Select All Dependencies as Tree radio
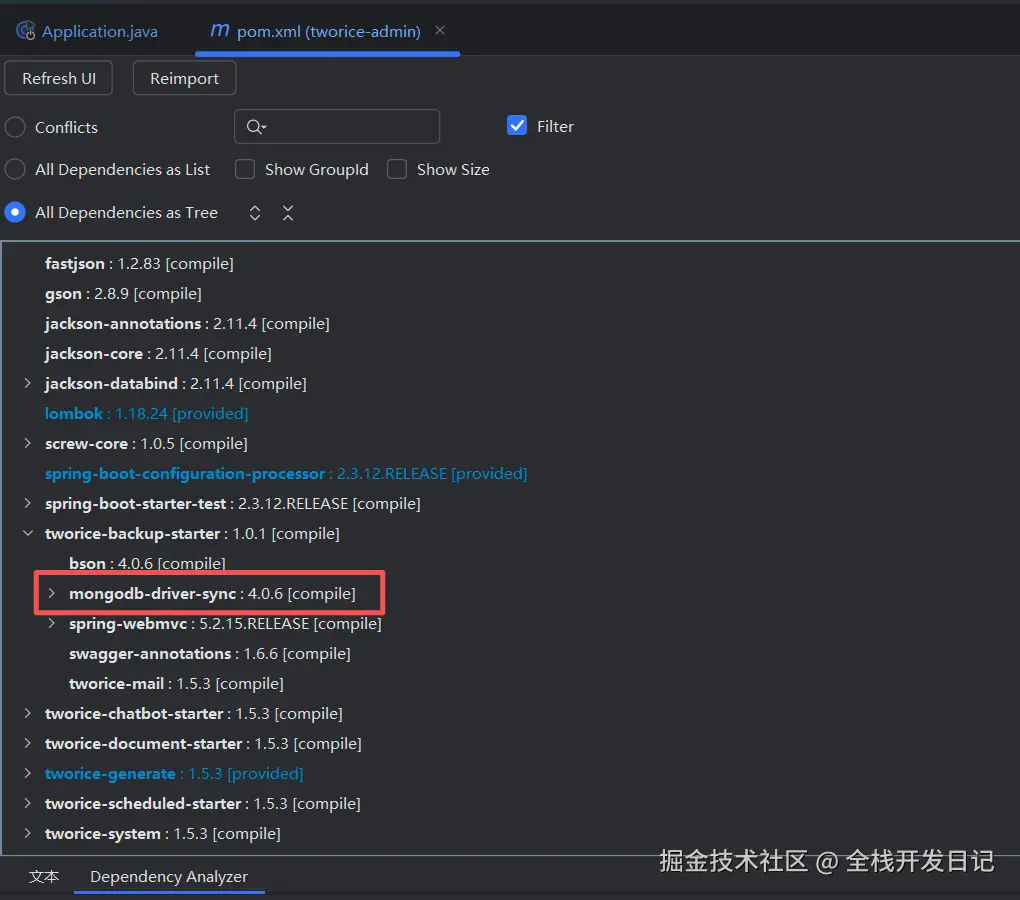 (x=15, y=212)
